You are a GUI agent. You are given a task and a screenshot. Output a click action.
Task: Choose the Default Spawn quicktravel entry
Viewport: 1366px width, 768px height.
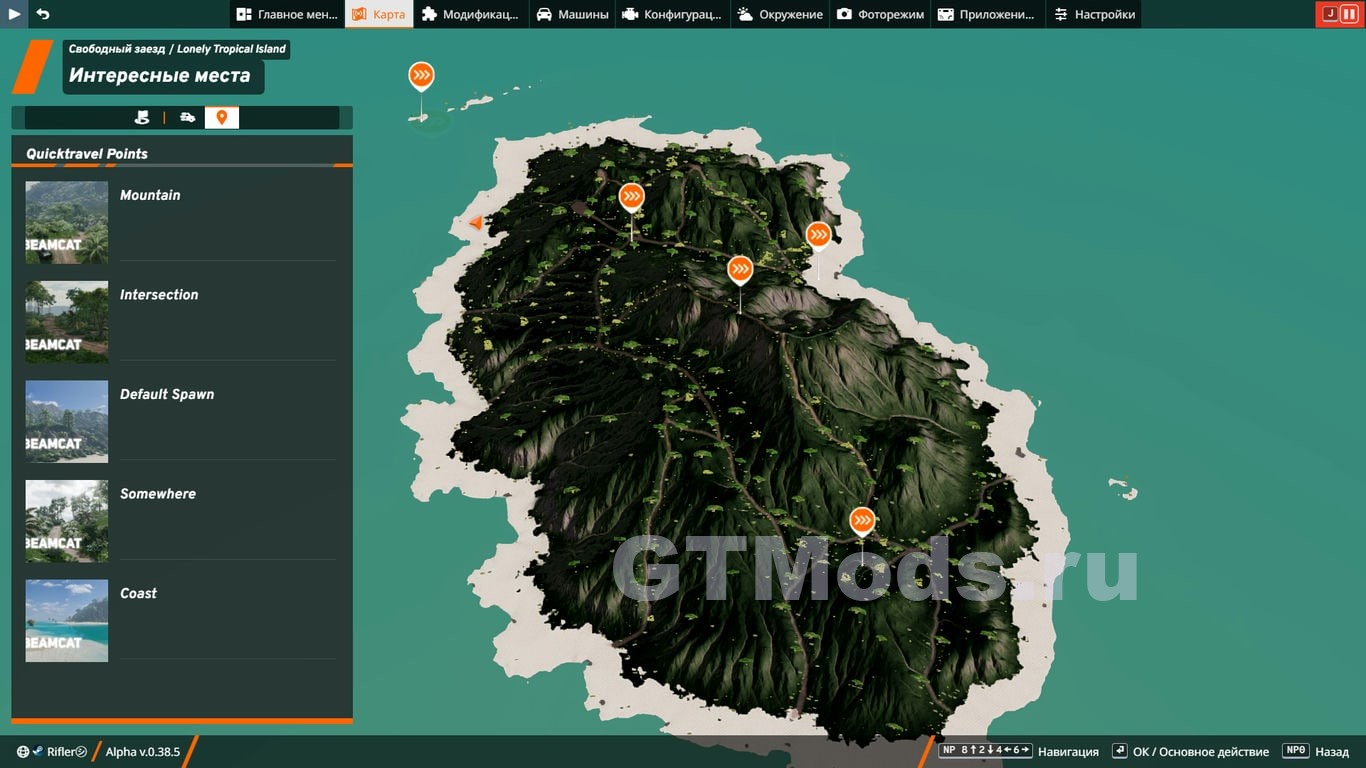pos(166,394)
